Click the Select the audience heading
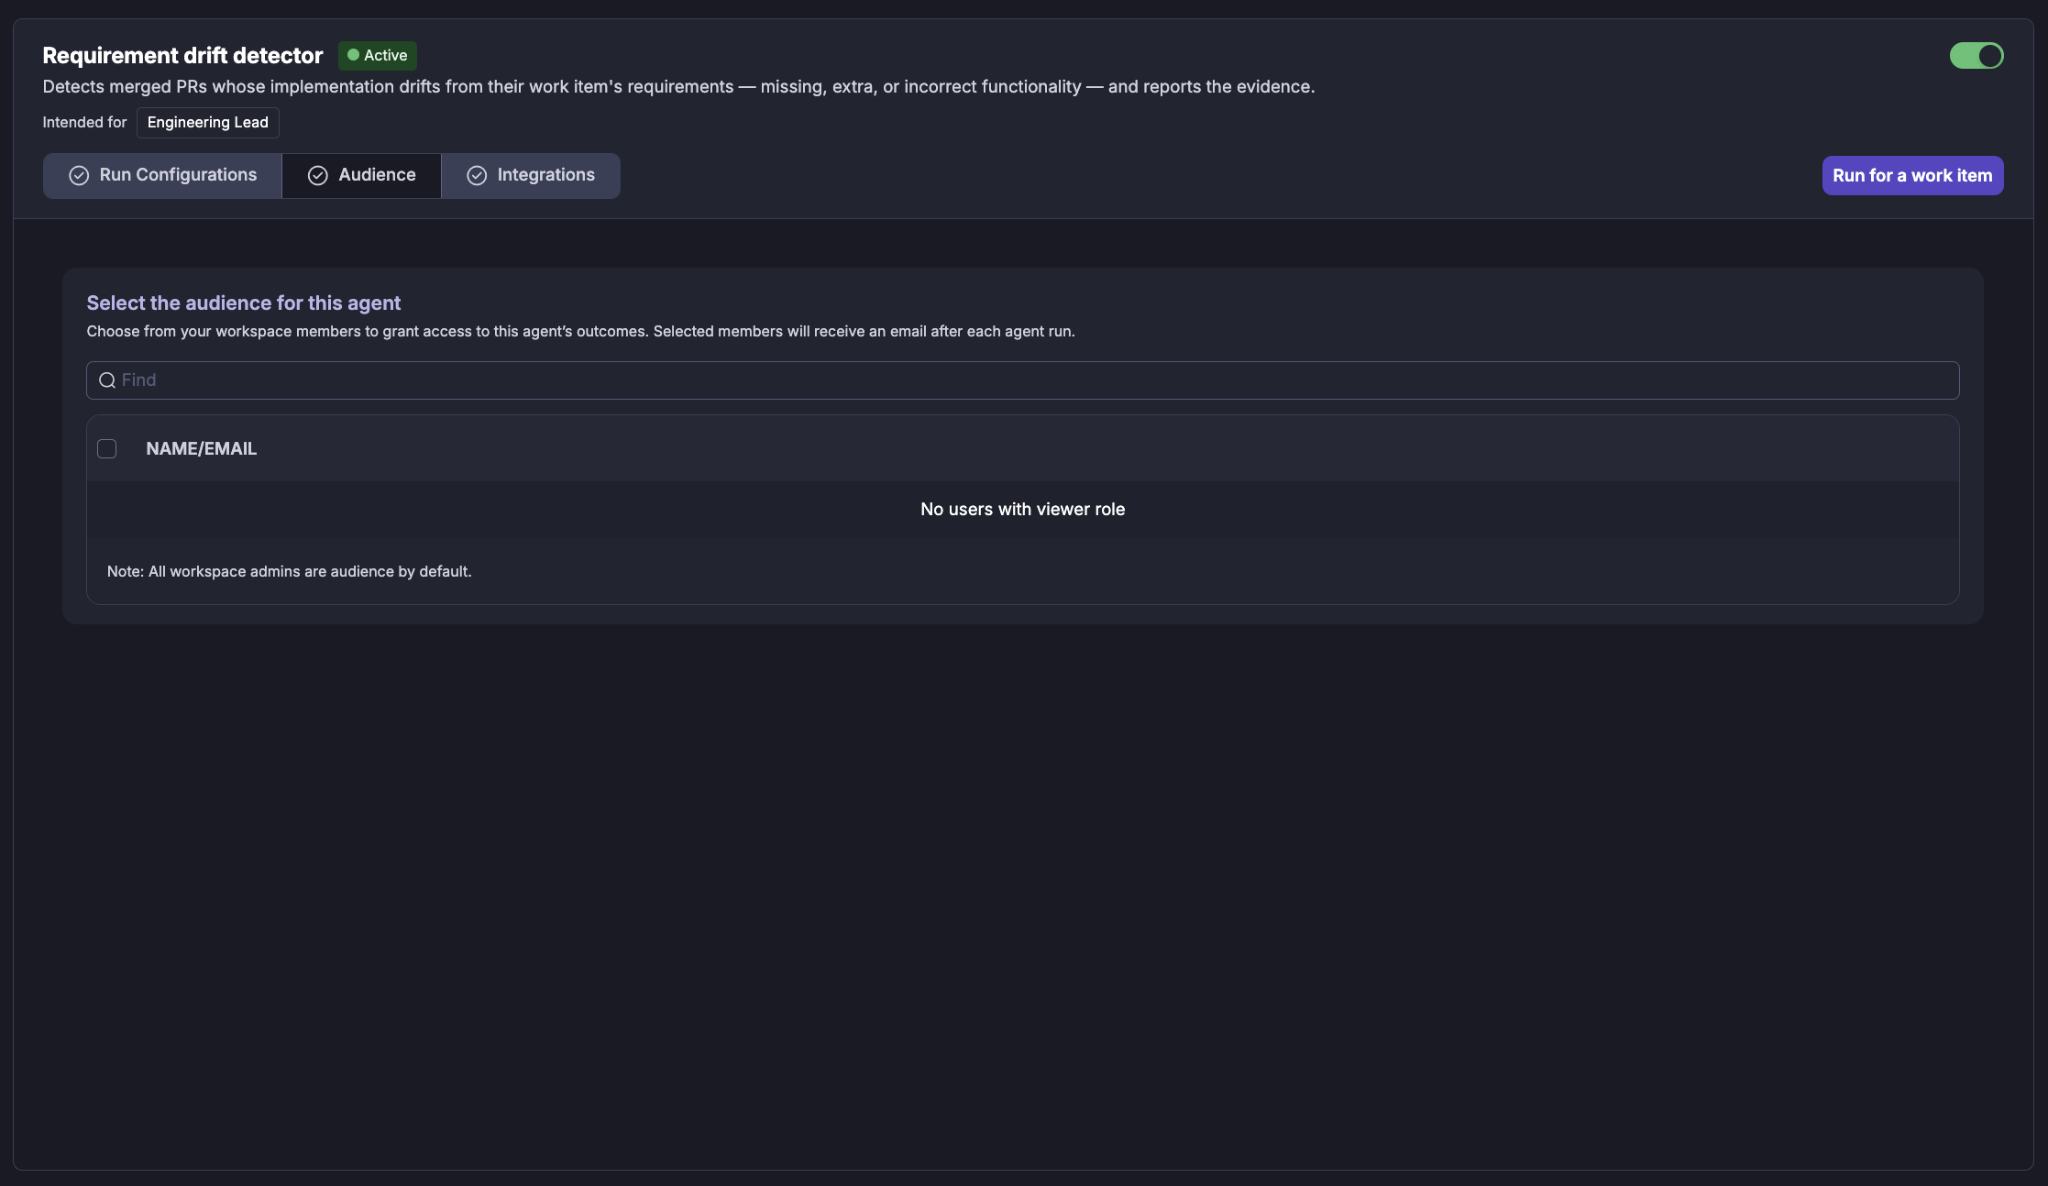Screen dimensions: 2048x1186 tap(243, 303)
